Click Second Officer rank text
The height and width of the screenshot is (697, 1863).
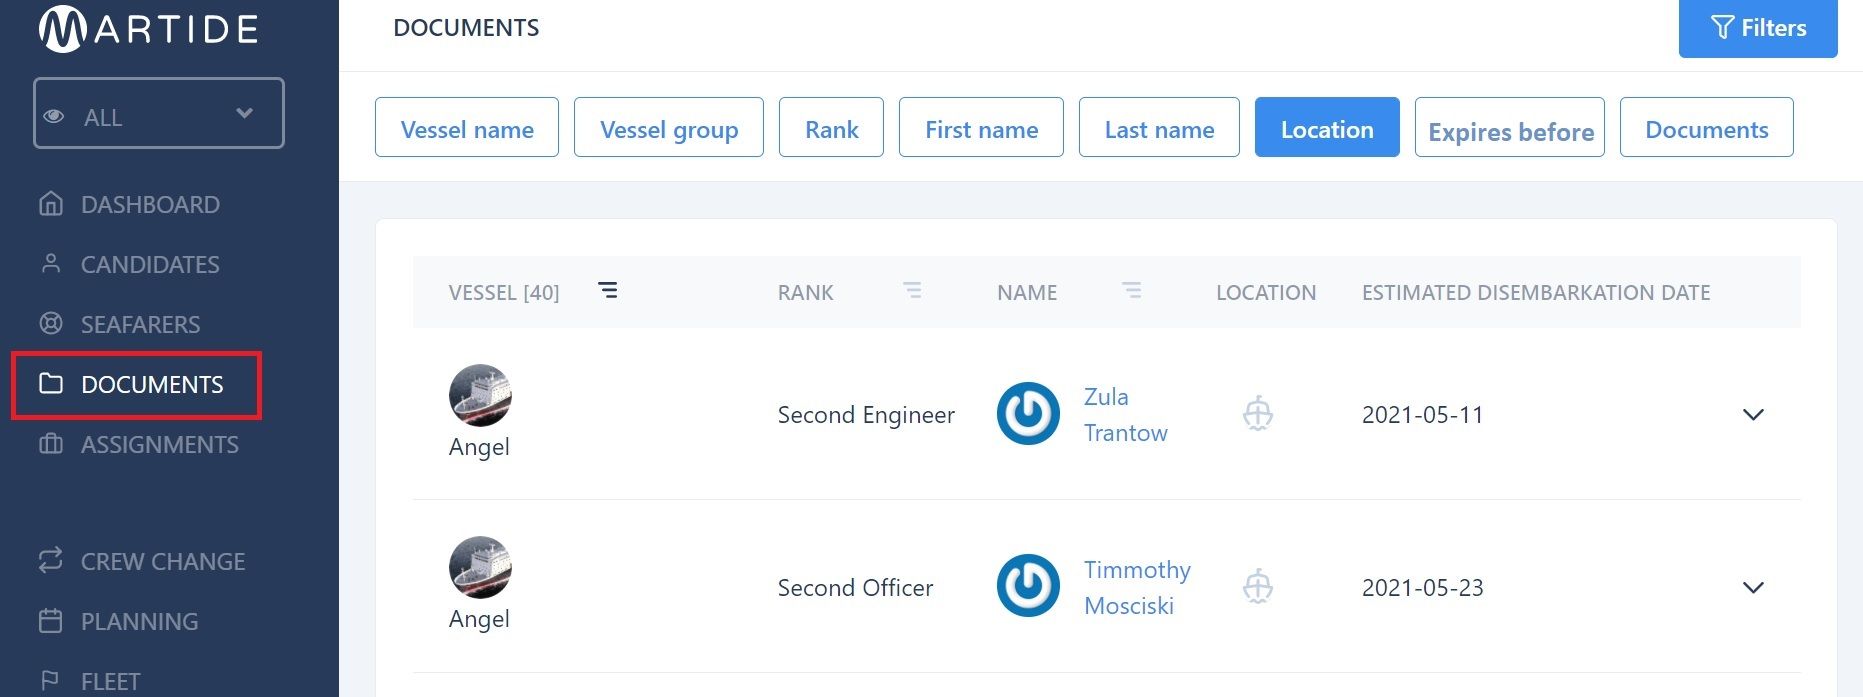click(x=855, y=588)
